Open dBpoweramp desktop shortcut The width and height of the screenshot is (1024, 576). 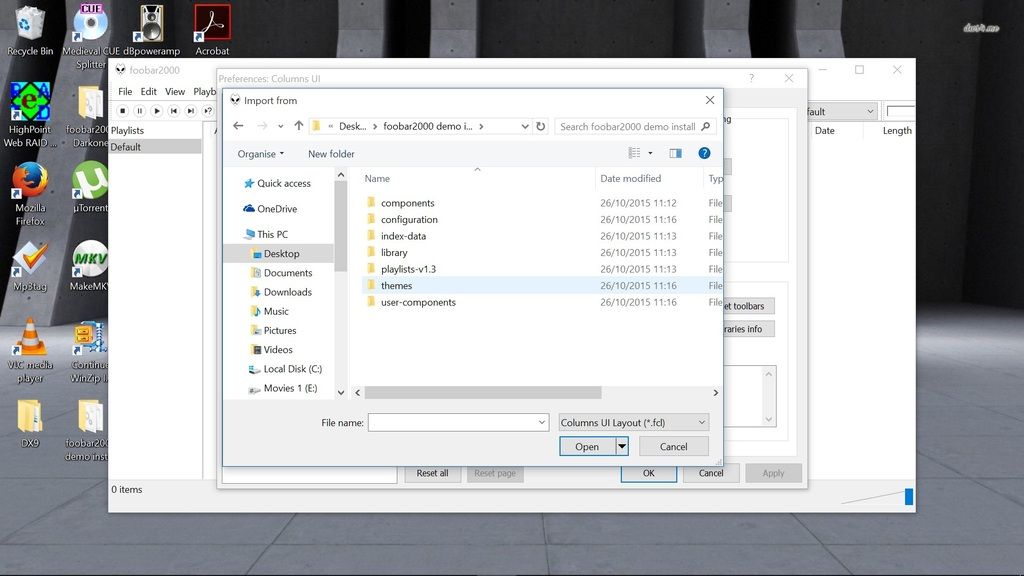(152, 30)
